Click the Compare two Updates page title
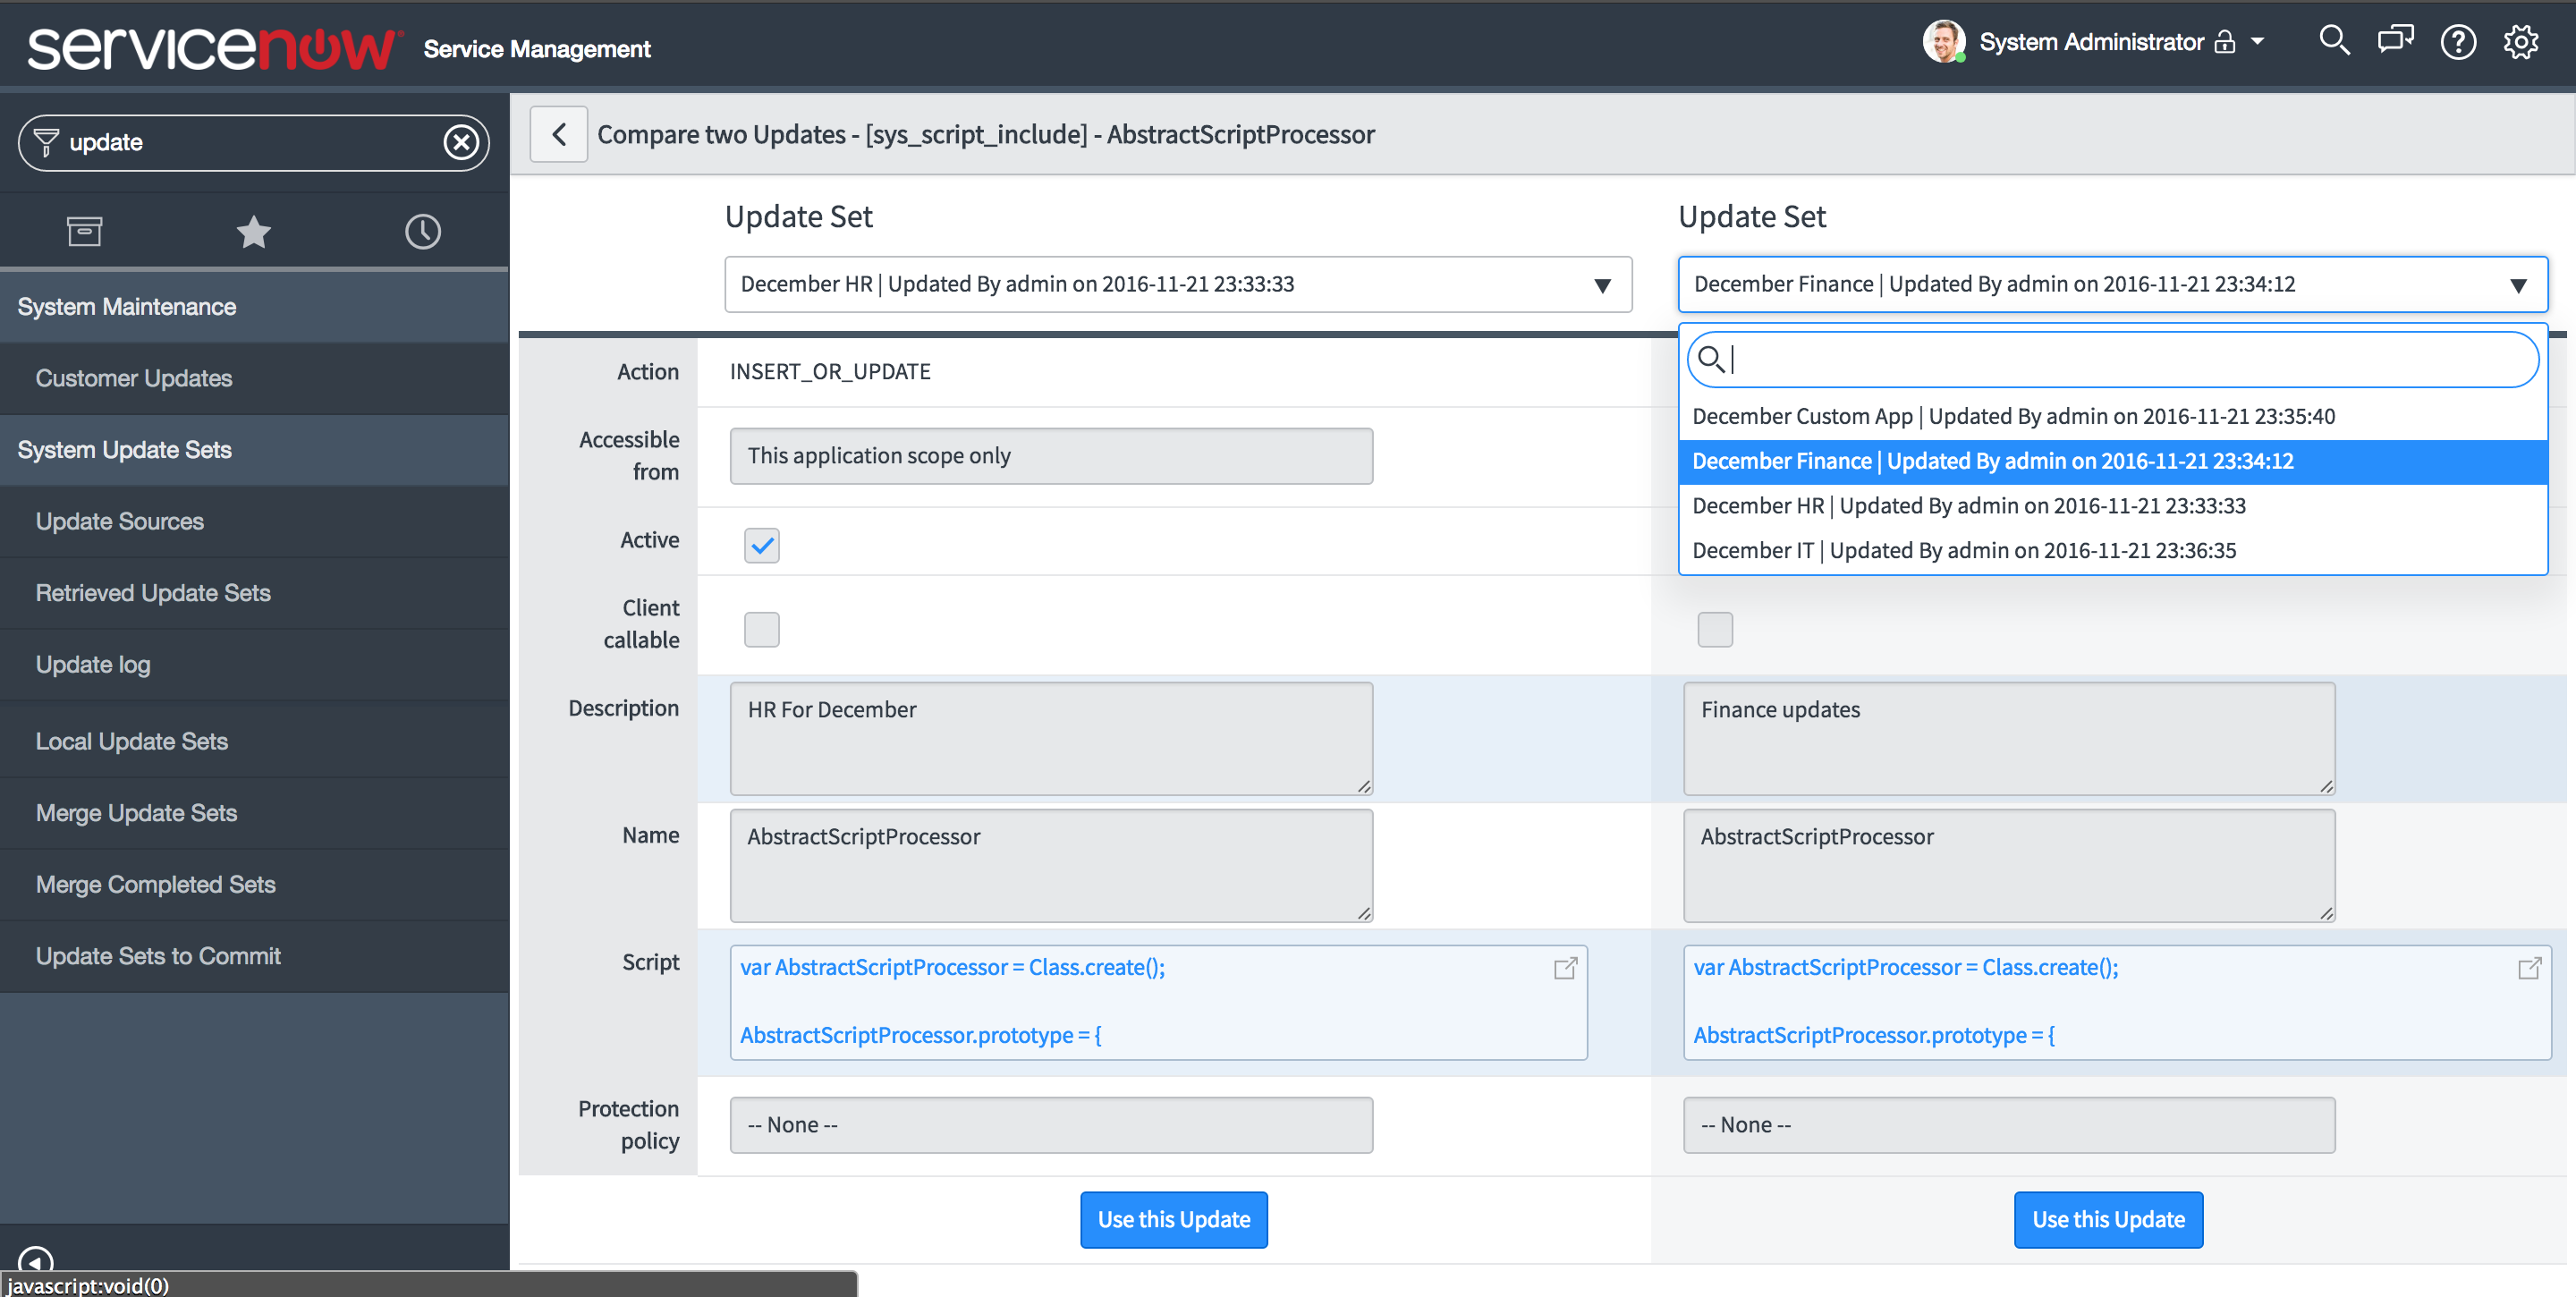The height and width of the screenshot is (1297, 2576). [x=986, y=134]
